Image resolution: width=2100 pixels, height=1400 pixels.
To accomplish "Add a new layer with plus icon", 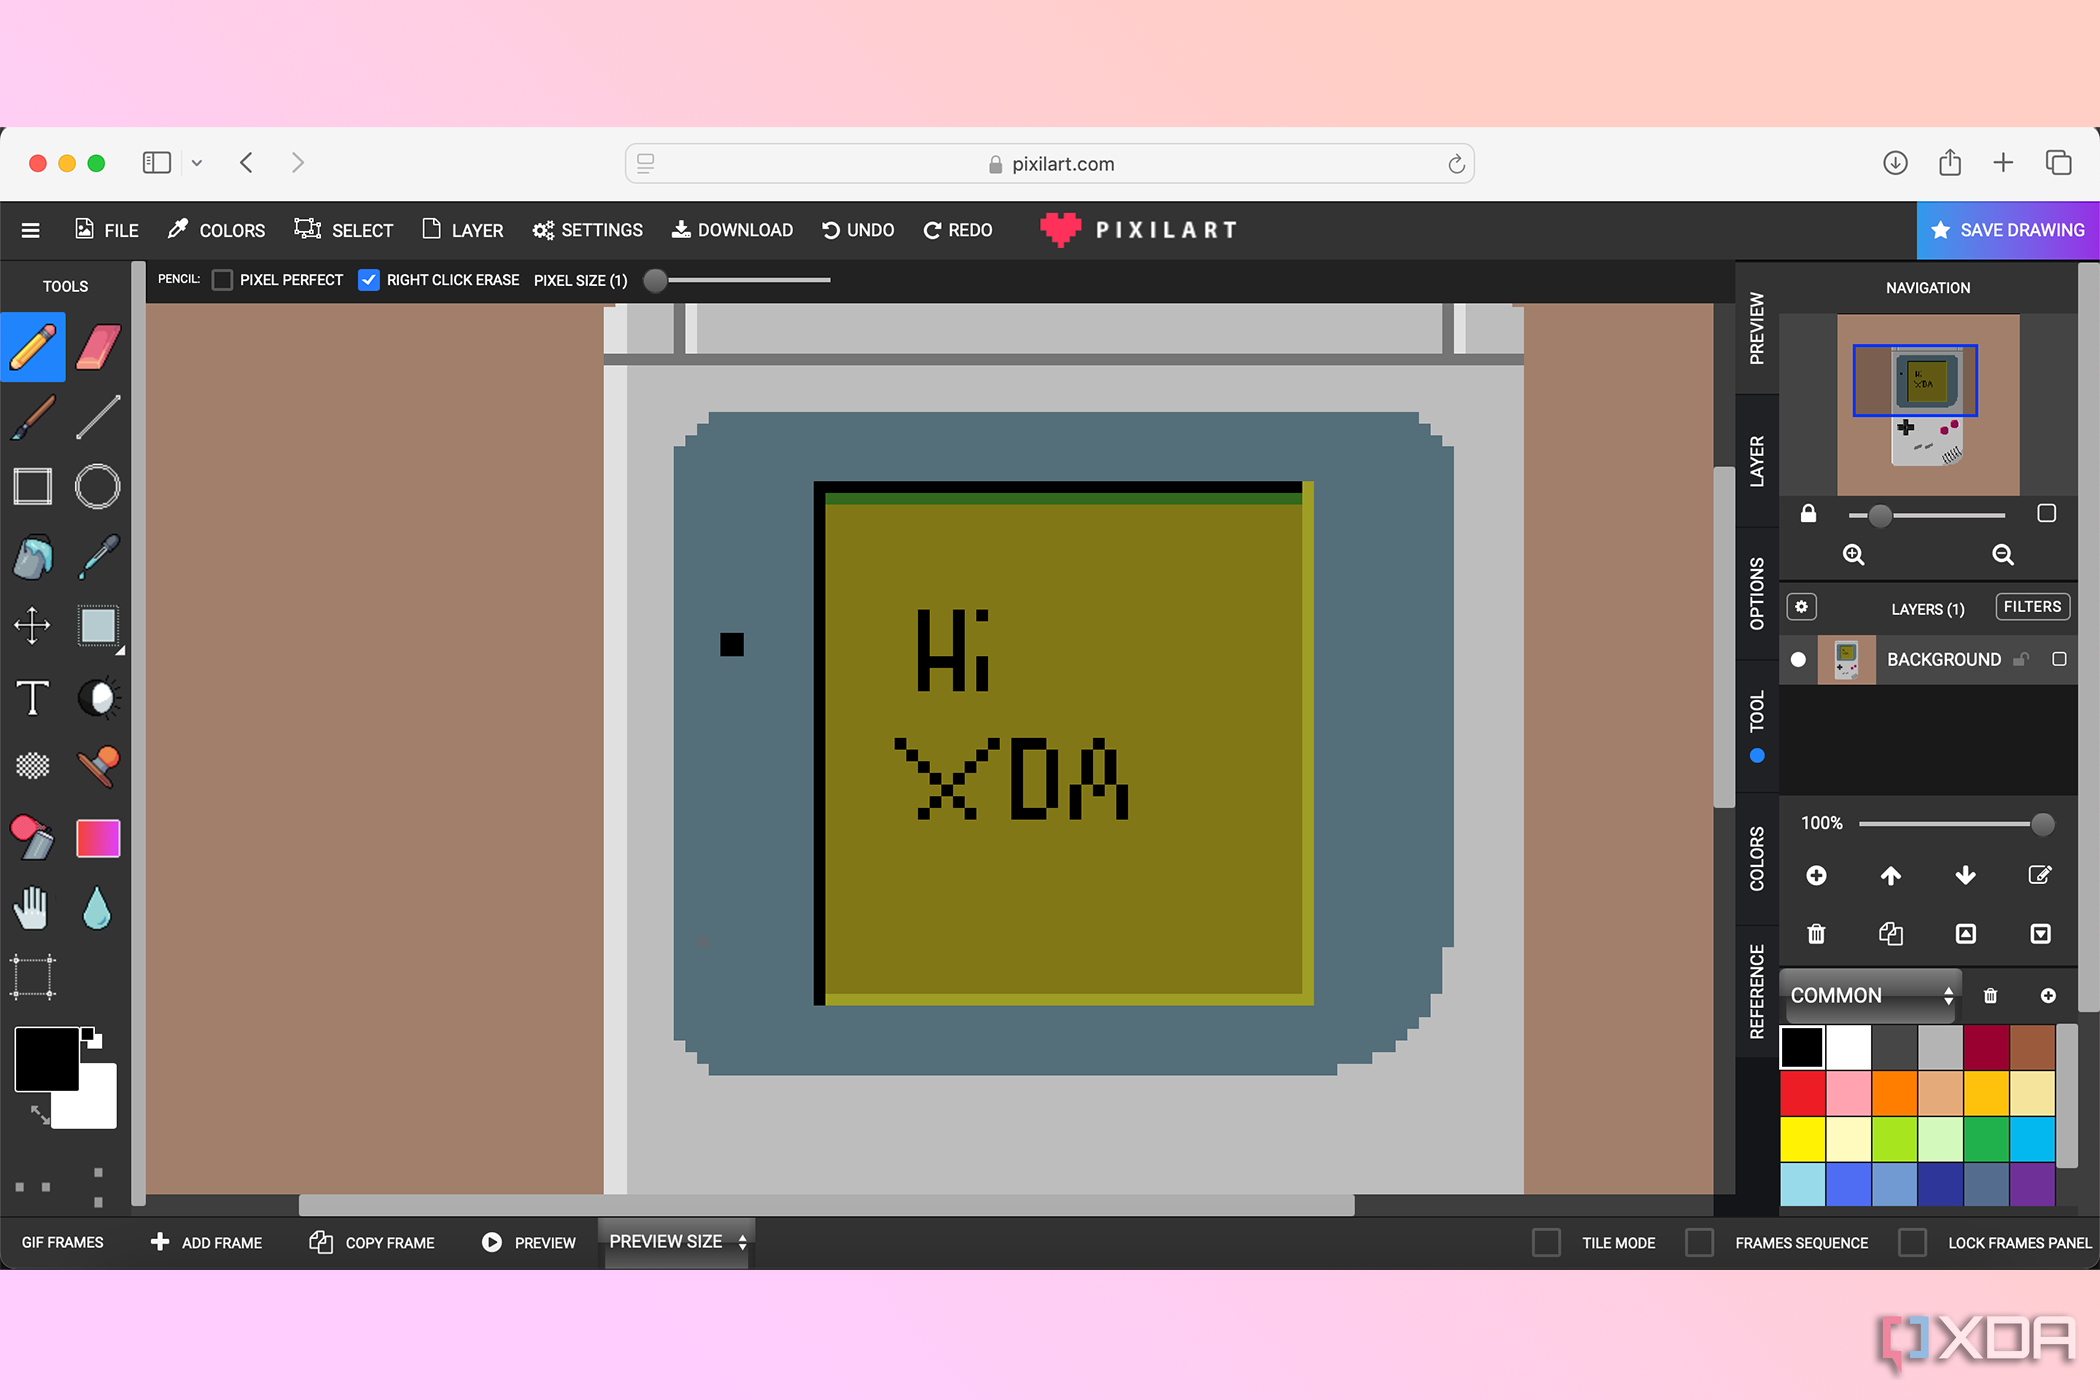I will coord(1817,876).
